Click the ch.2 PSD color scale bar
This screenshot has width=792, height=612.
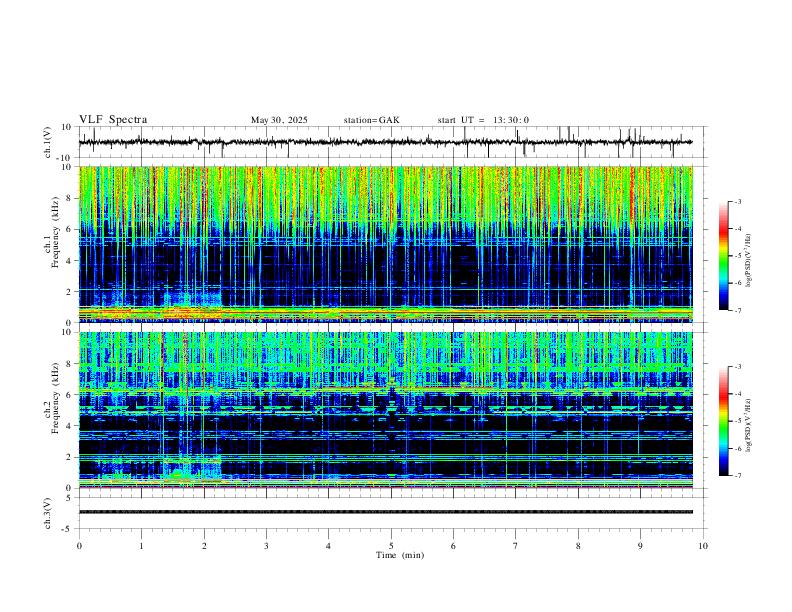(x=724, y=421)
